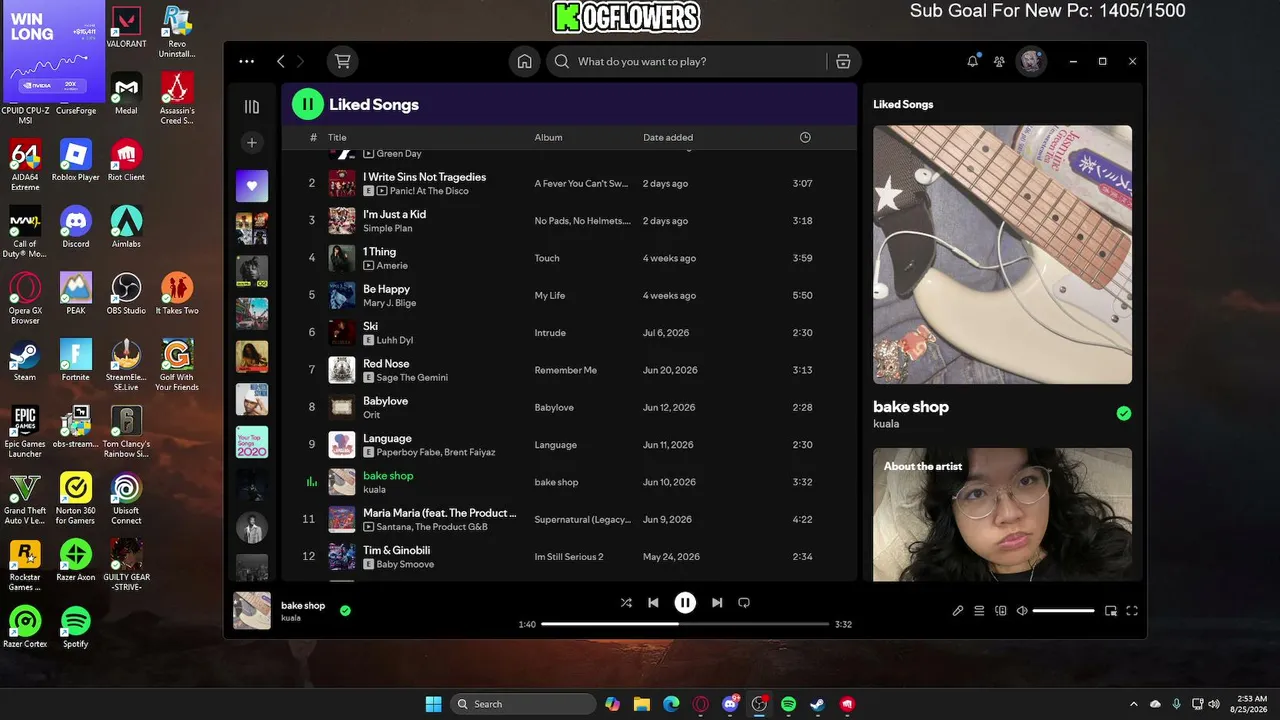Seek within the song progress bar
This screenshot has width=1280, height=720.
point(685,624)
